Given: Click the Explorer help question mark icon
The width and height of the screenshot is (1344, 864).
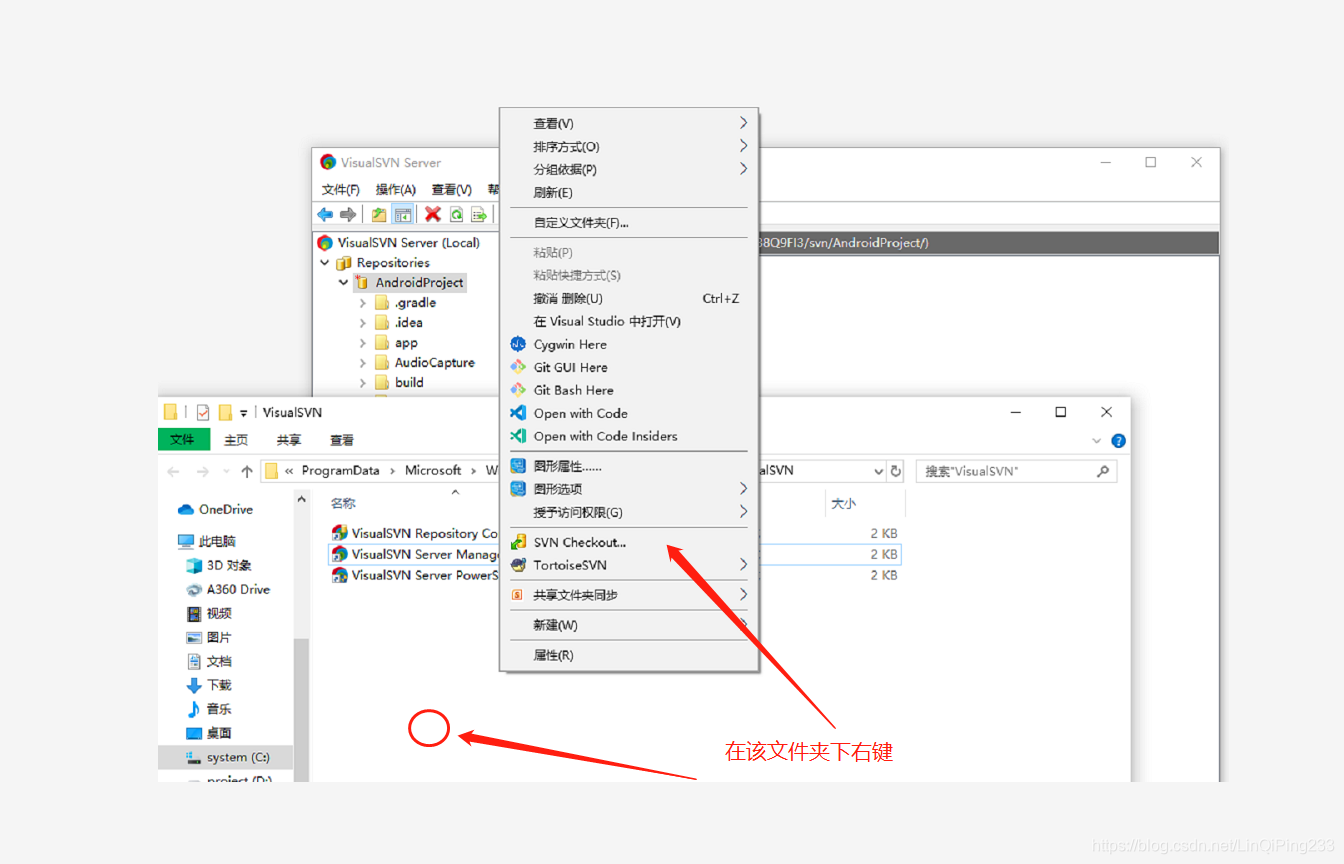Looking at the screenshot, I should [x=1119, y=440].
